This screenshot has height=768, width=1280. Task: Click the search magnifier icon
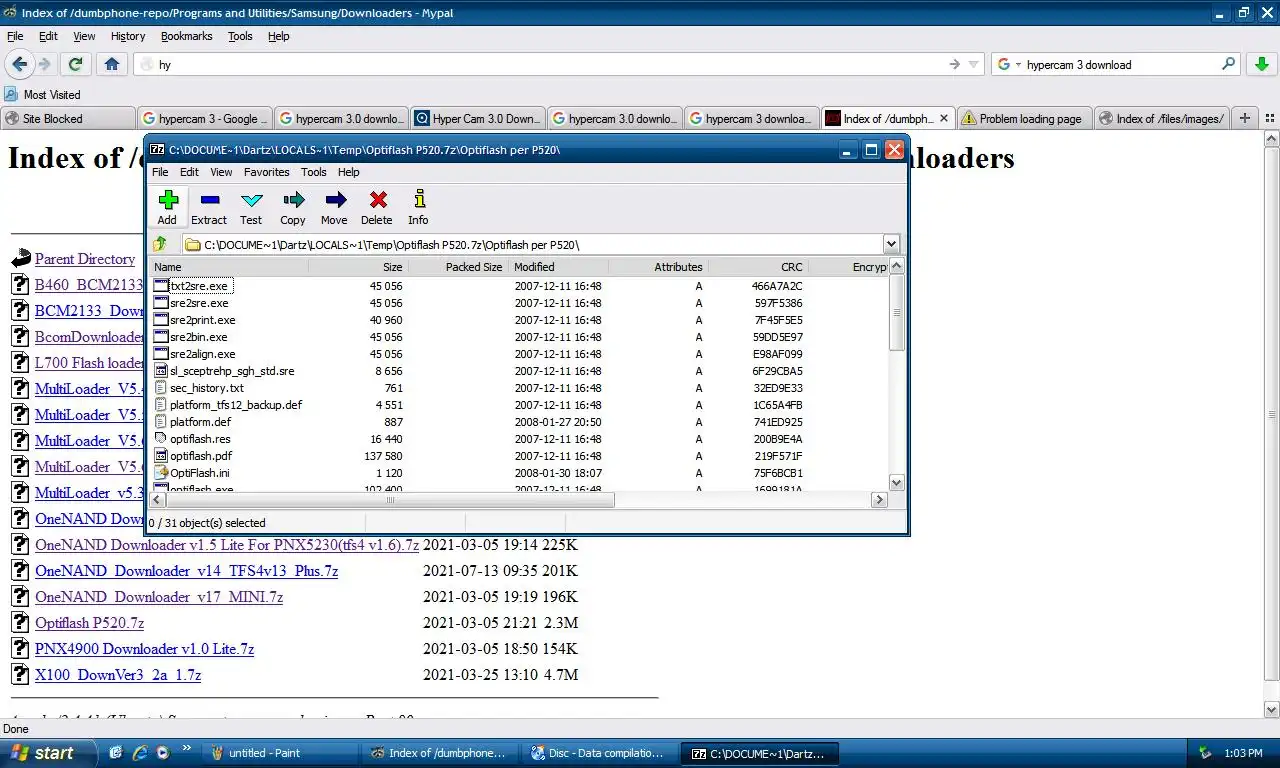[x=1229, y=64]
